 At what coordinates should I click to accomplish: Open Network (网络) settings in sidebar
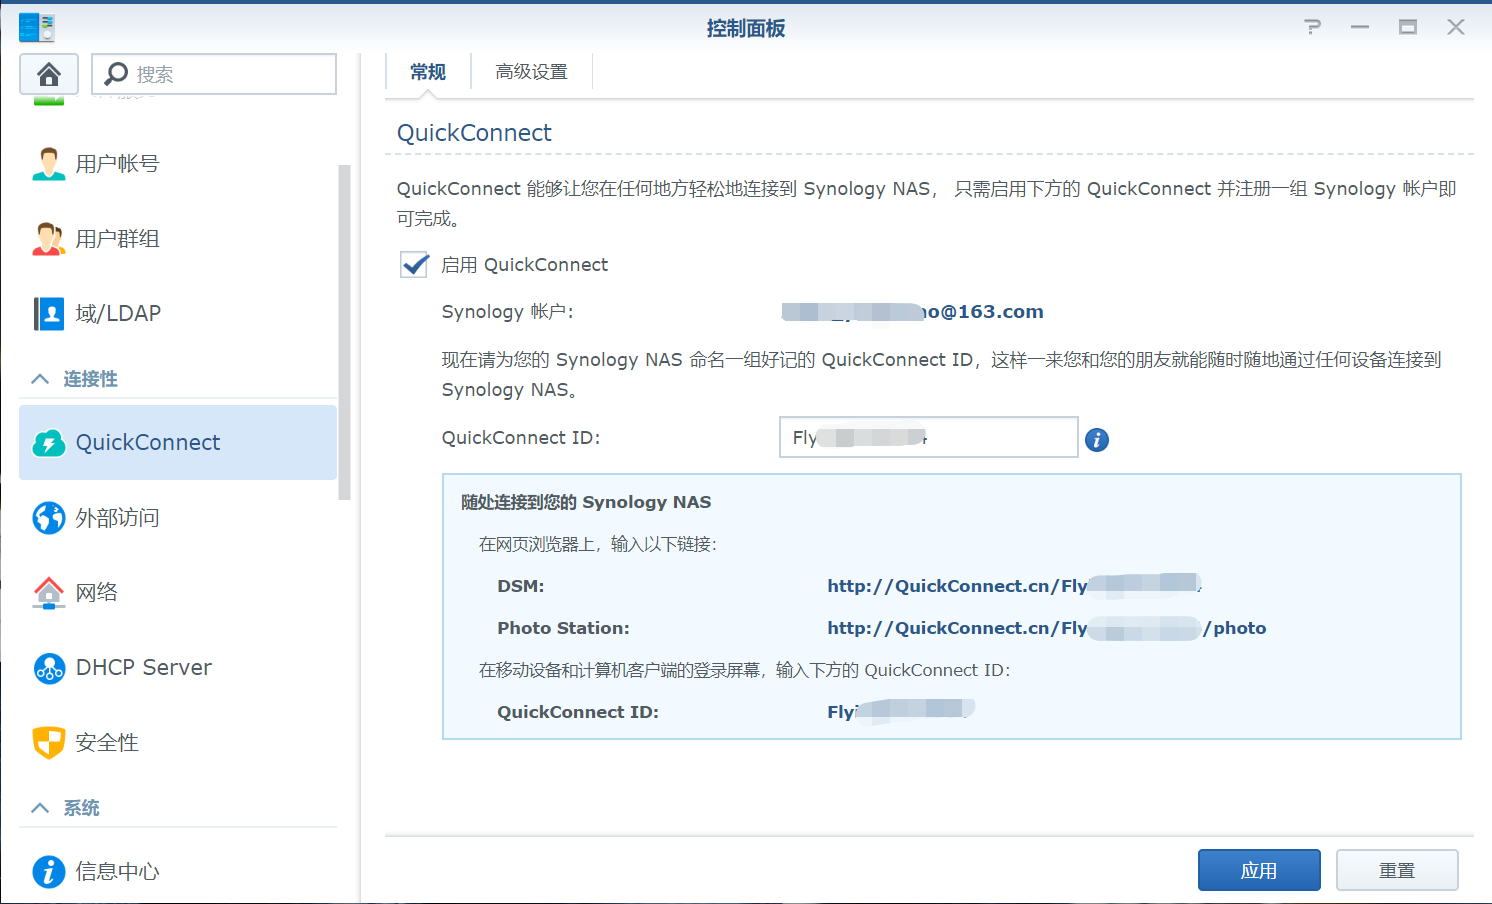pyautogui.click(x=178, y=592)
